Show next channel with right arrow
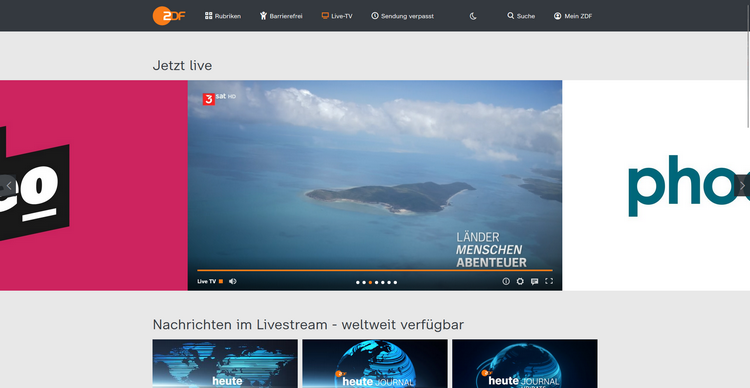Image resolution: width=750 pixels, height=388 pixels. click(x=742, y=185)
